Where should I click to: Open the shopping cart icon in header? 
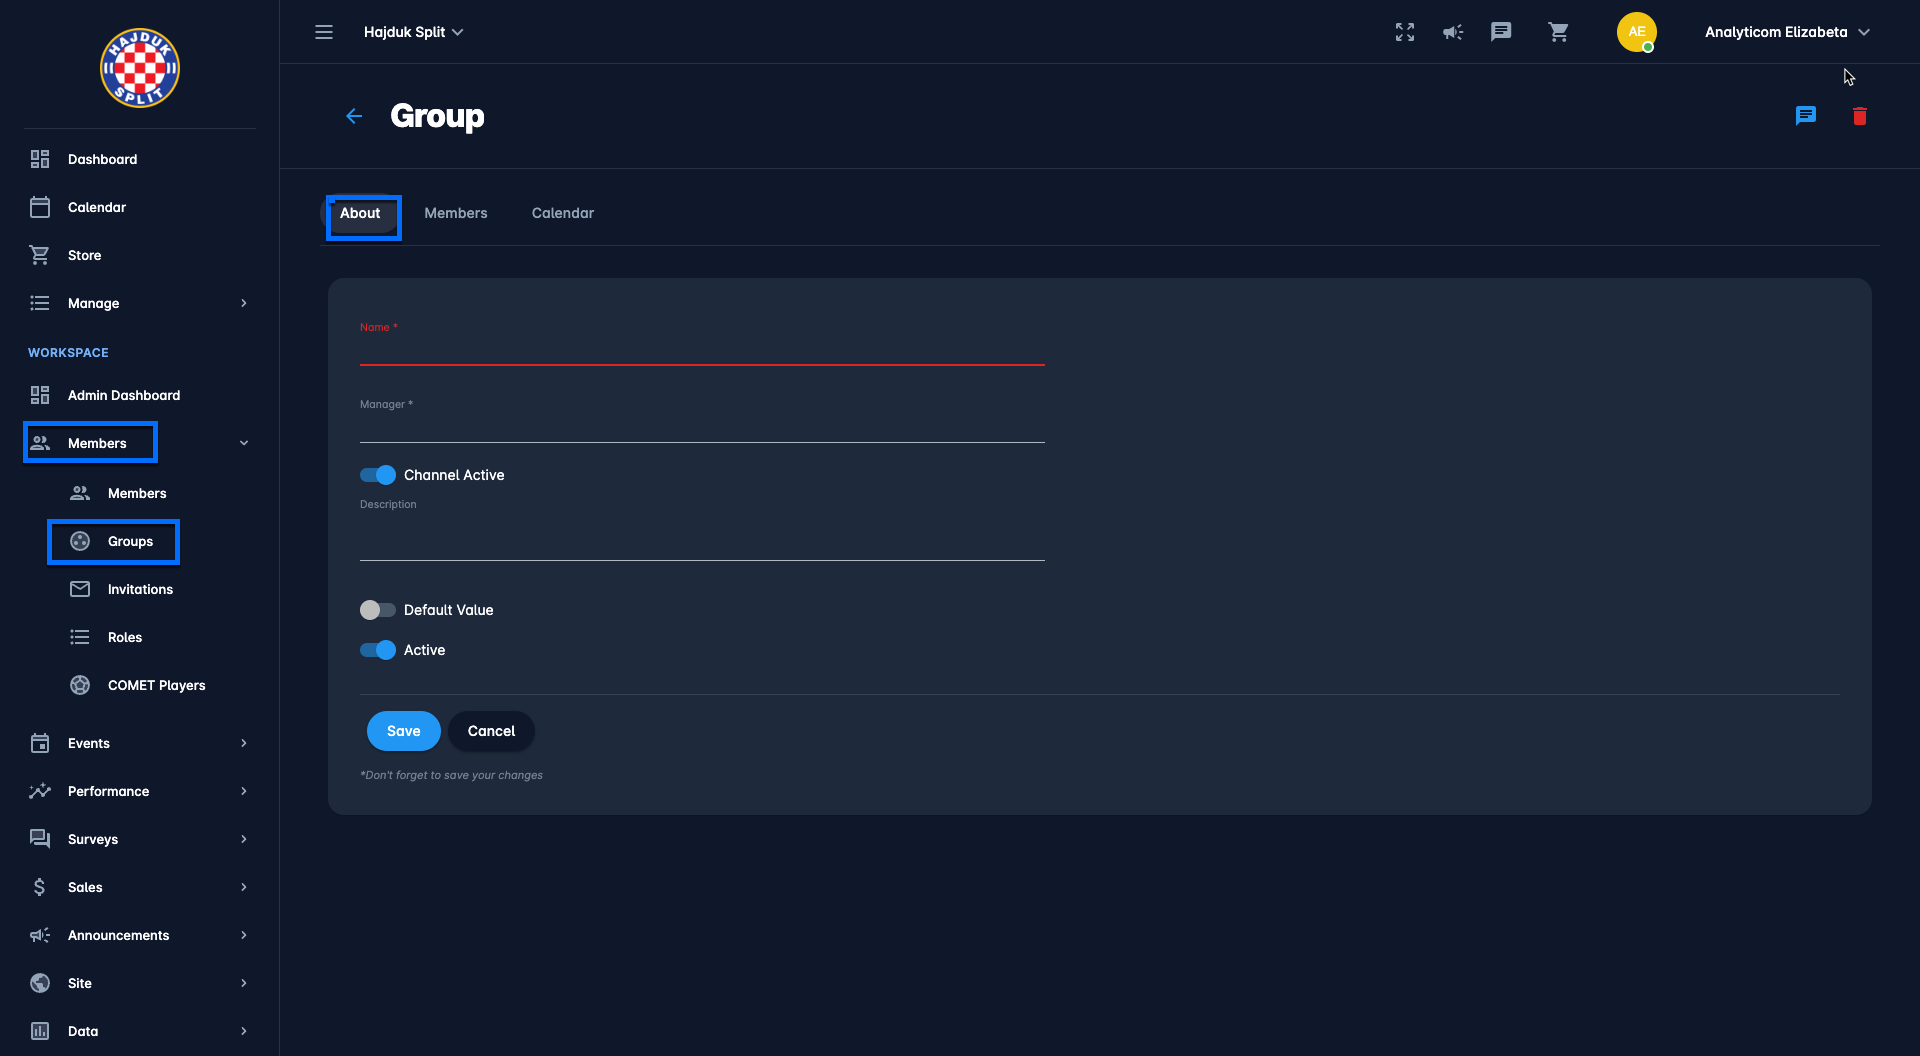(1558, 32)
